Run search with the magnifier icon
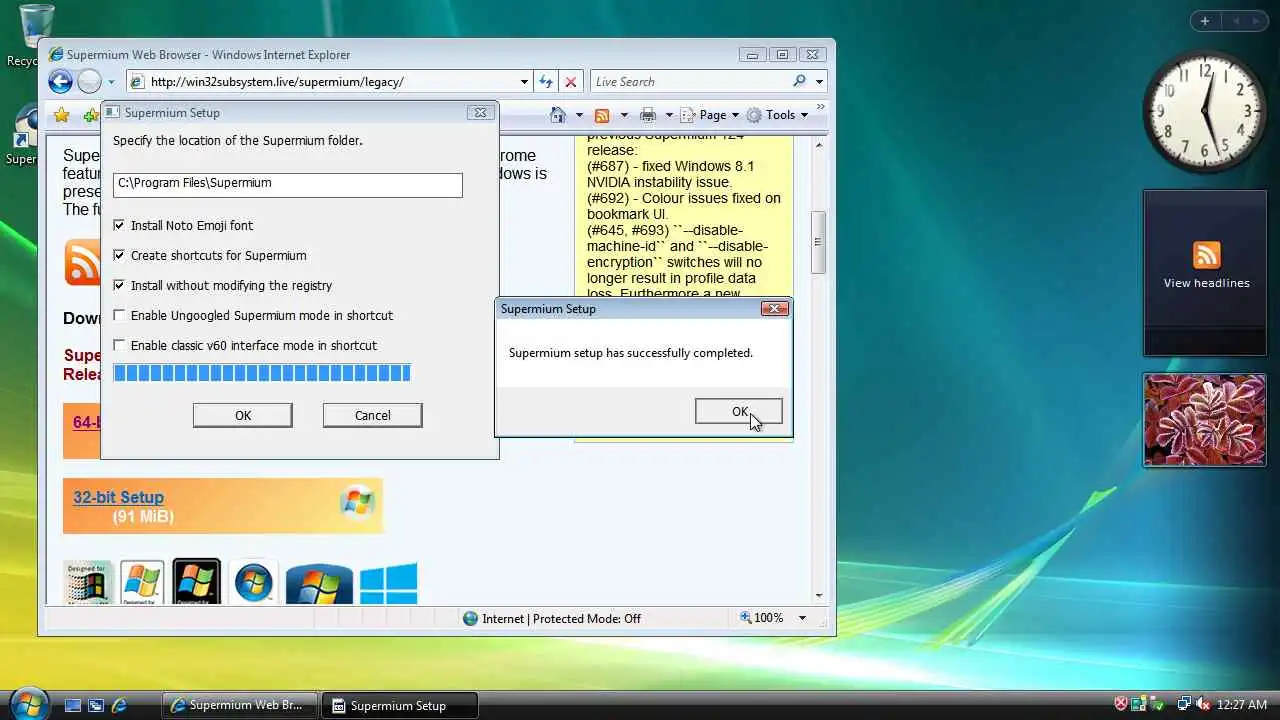 [799, 82]
